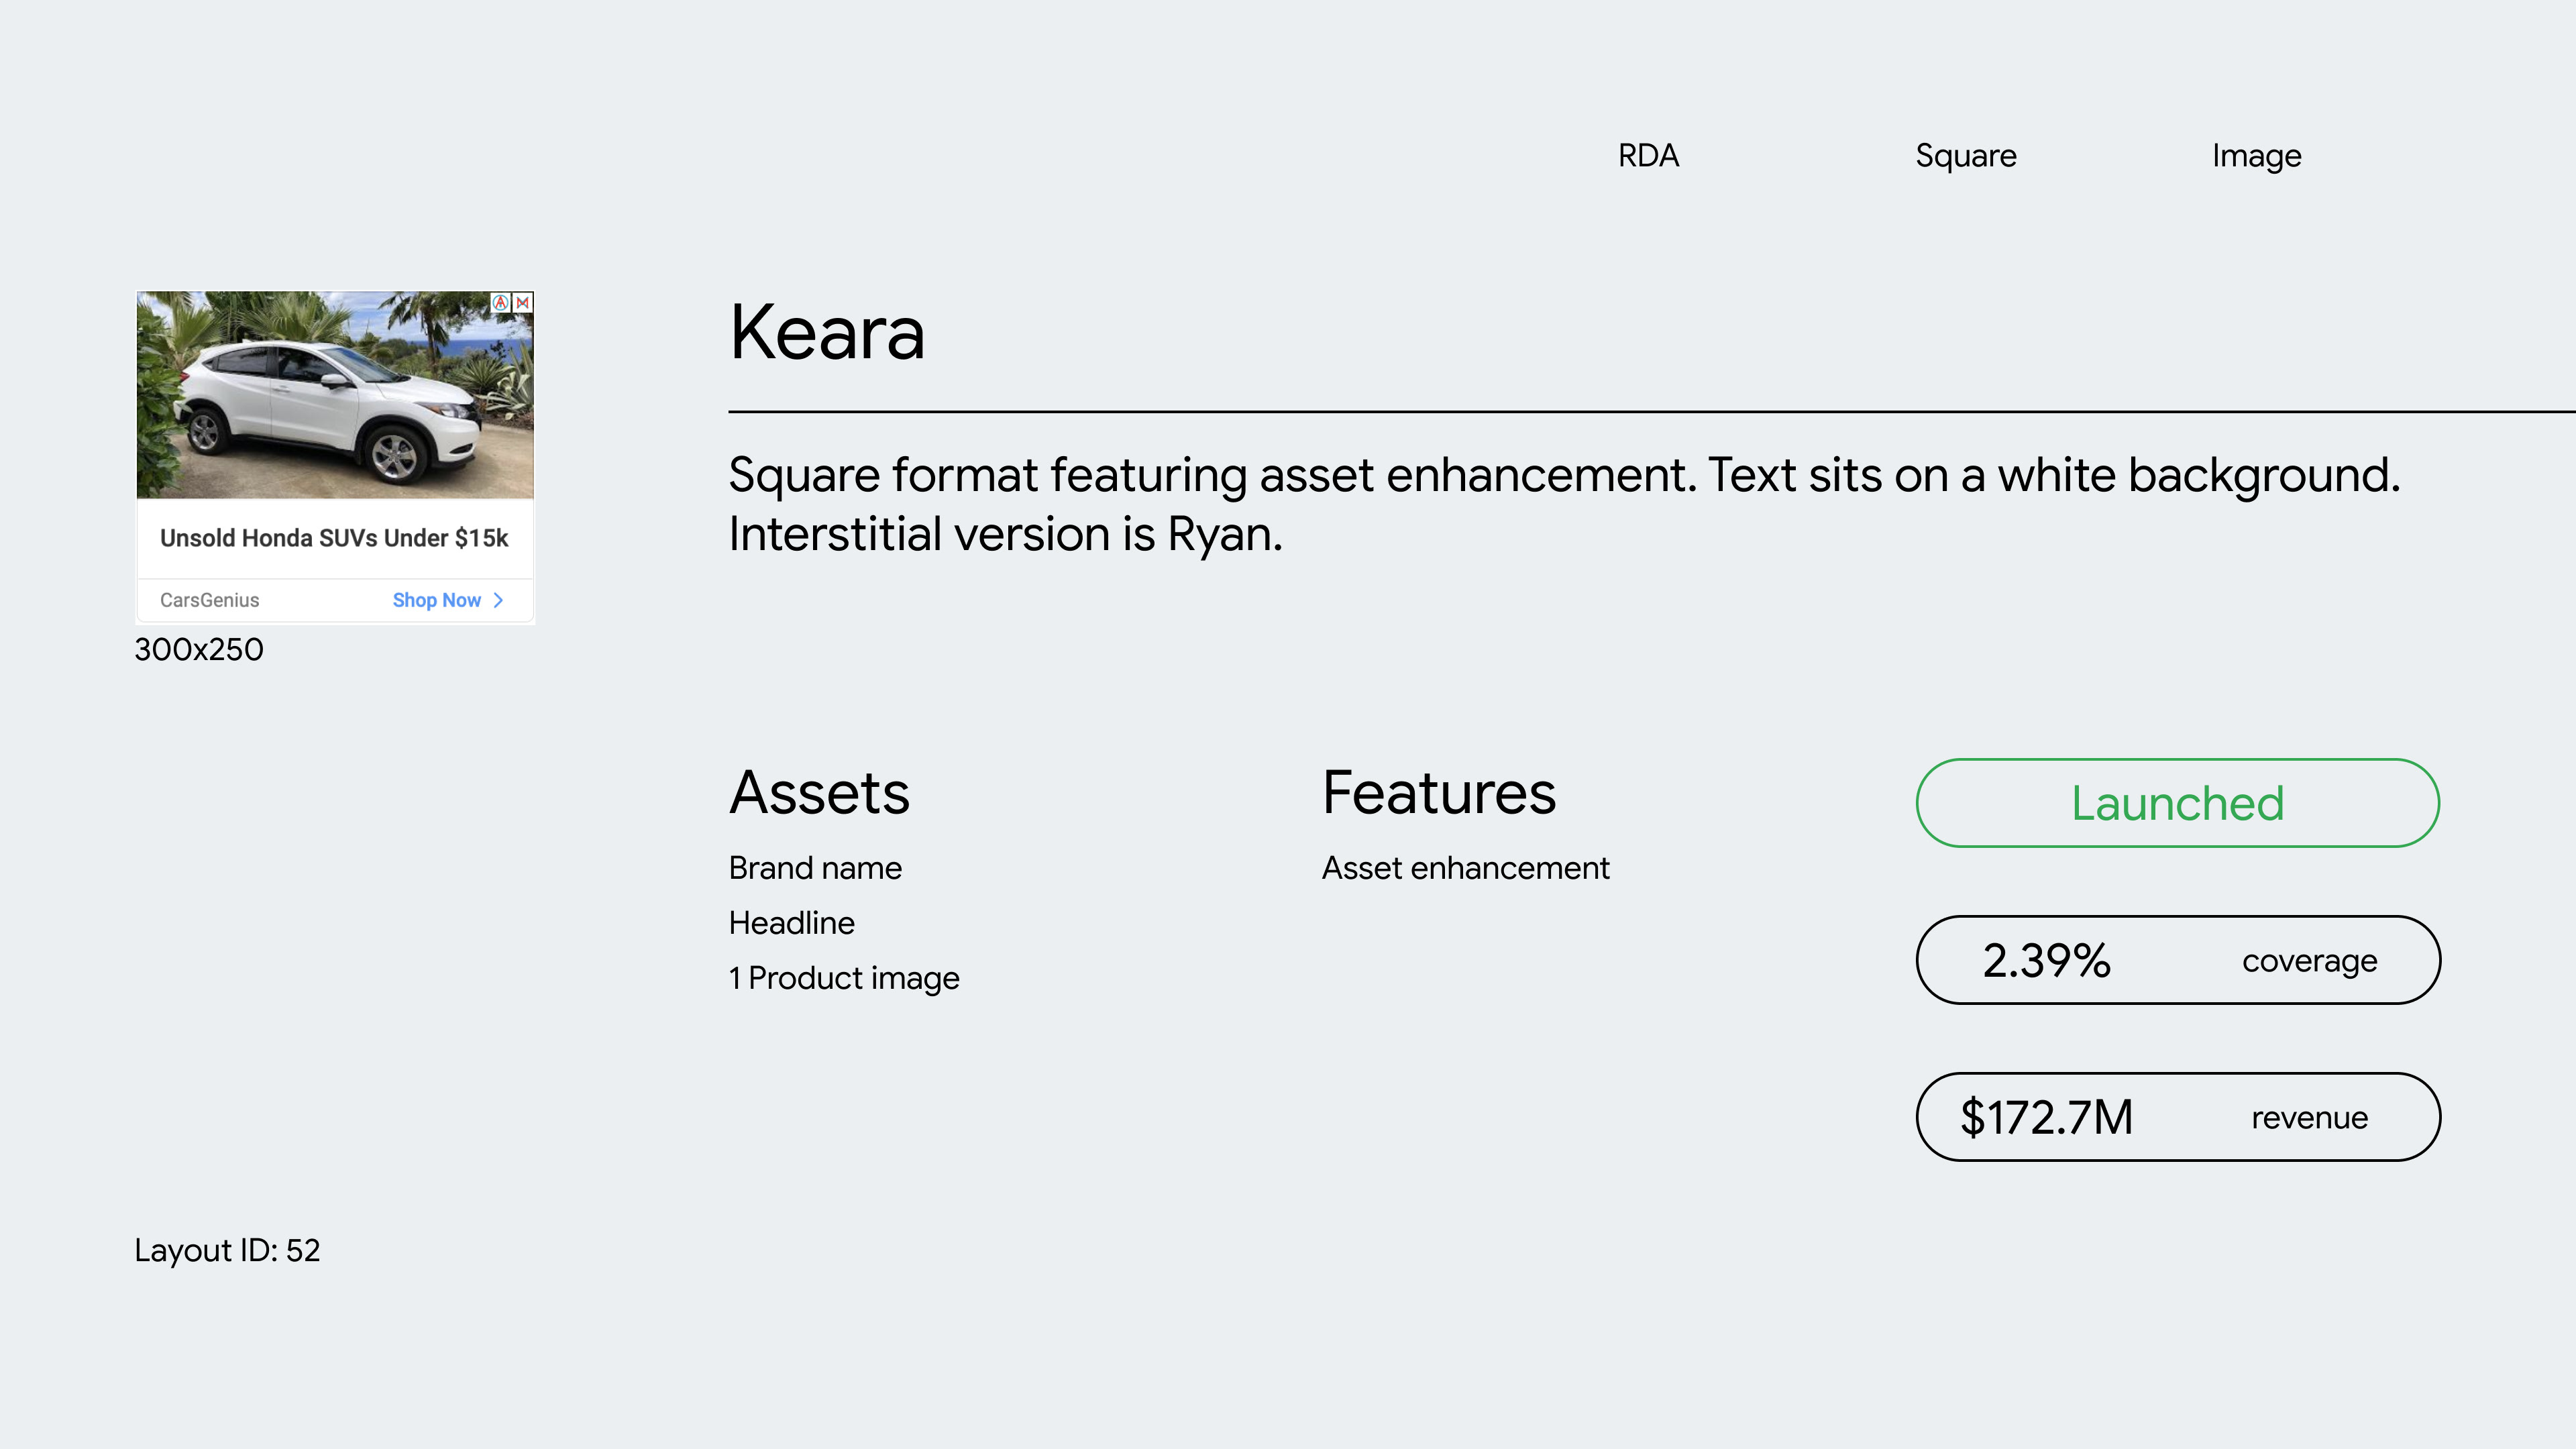The width and height of the screenshot is (2576, 1449).
Task: Click the Shop Now chevron arrow
Action: pos(498,600)
